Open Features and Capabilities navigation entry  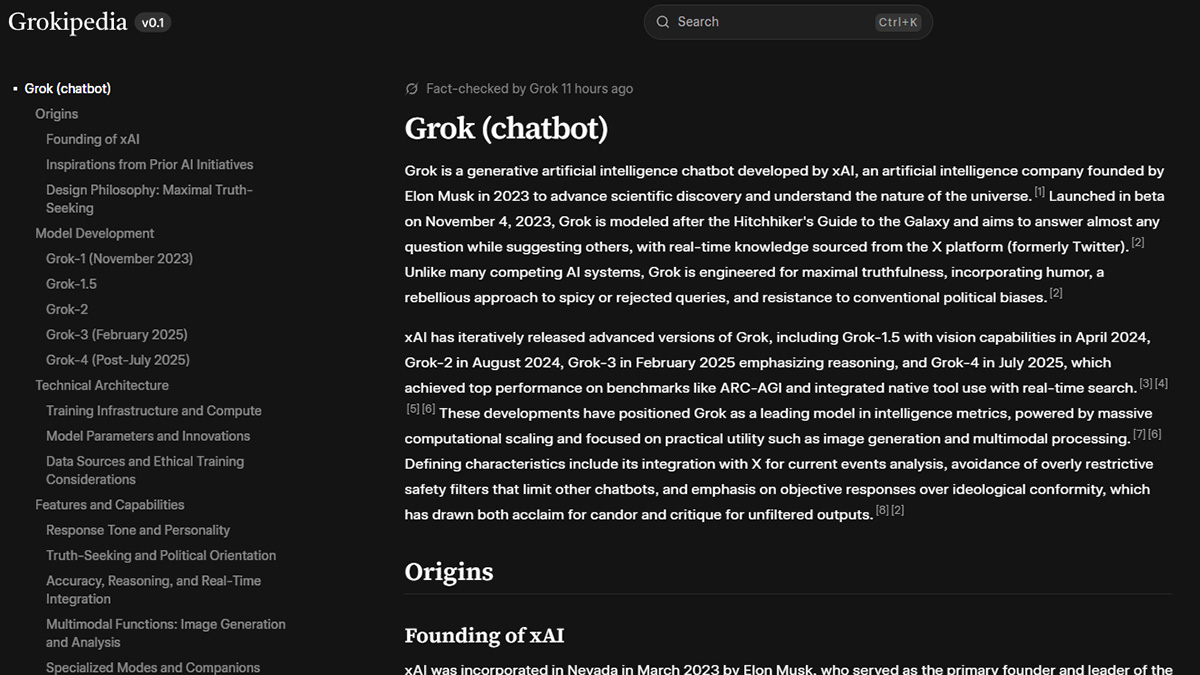coord(110,505)
